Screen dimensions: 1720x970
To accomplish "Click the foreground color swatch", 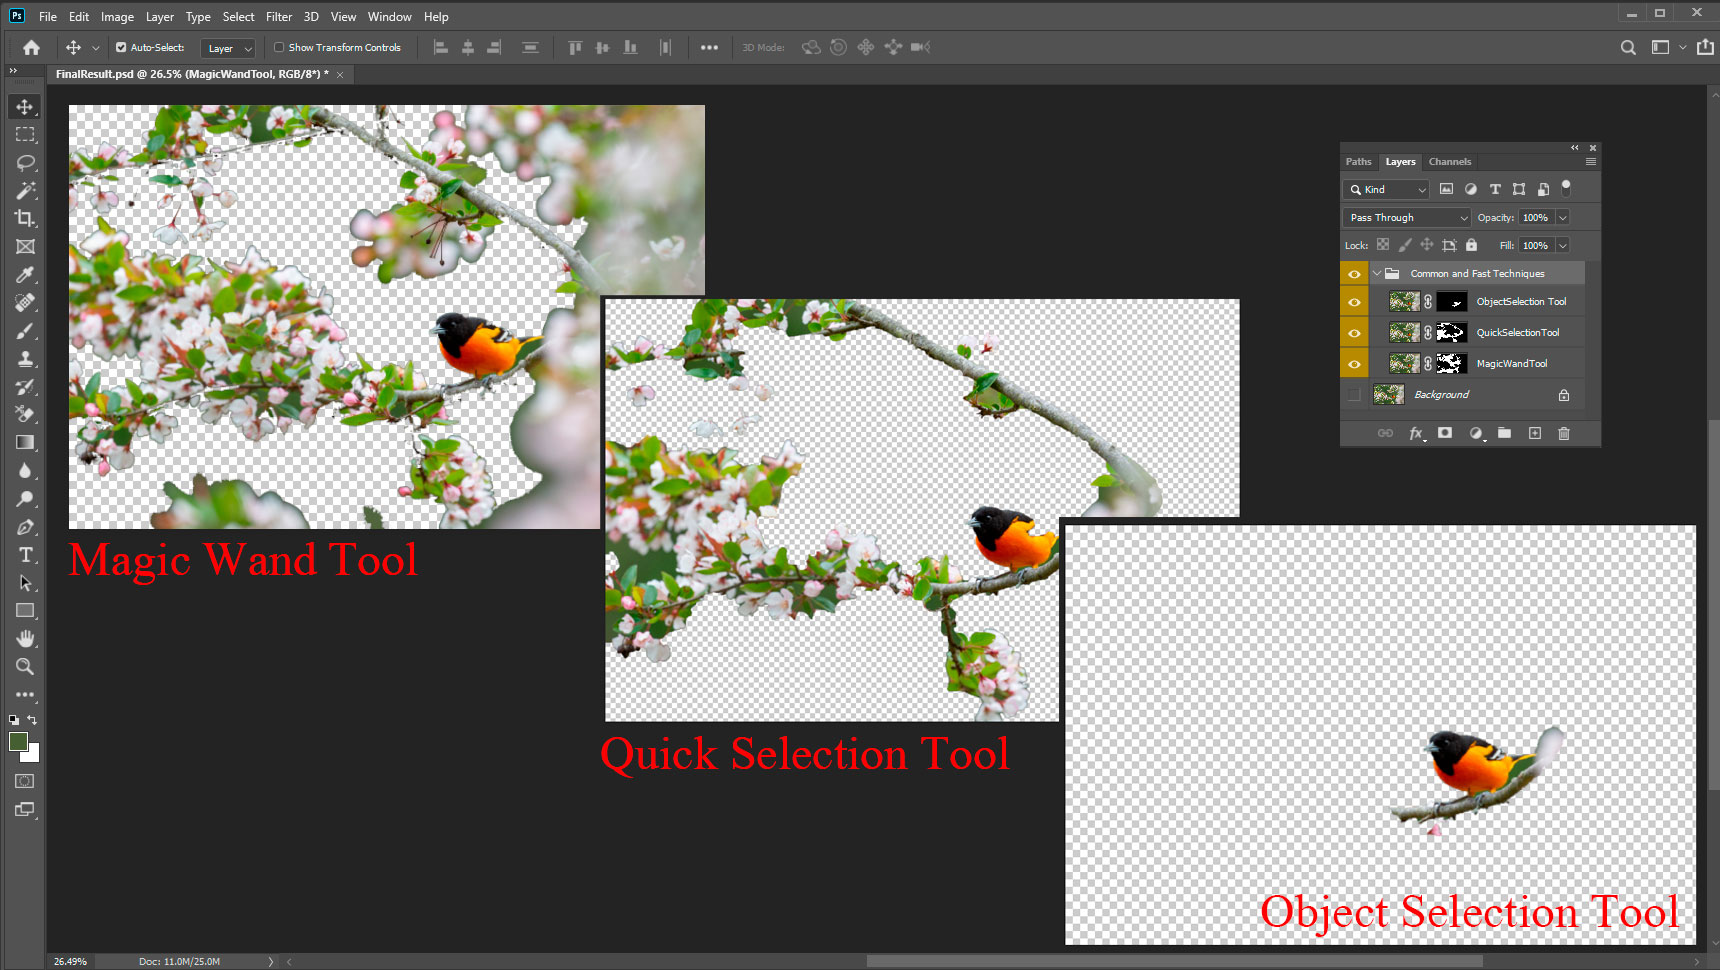I will tap(18, 741).
